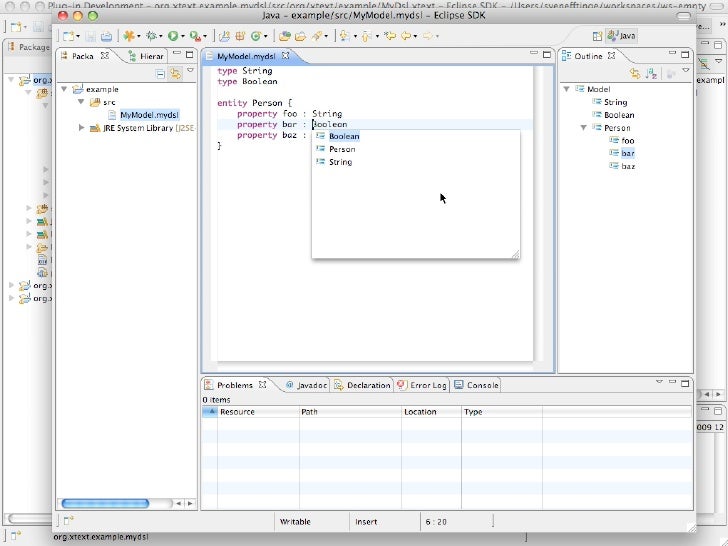Switch to the Declaration tab
Image resolution: width=728 pixels, height=546 pixels.
pyautogui.click(x=363, y=385)
